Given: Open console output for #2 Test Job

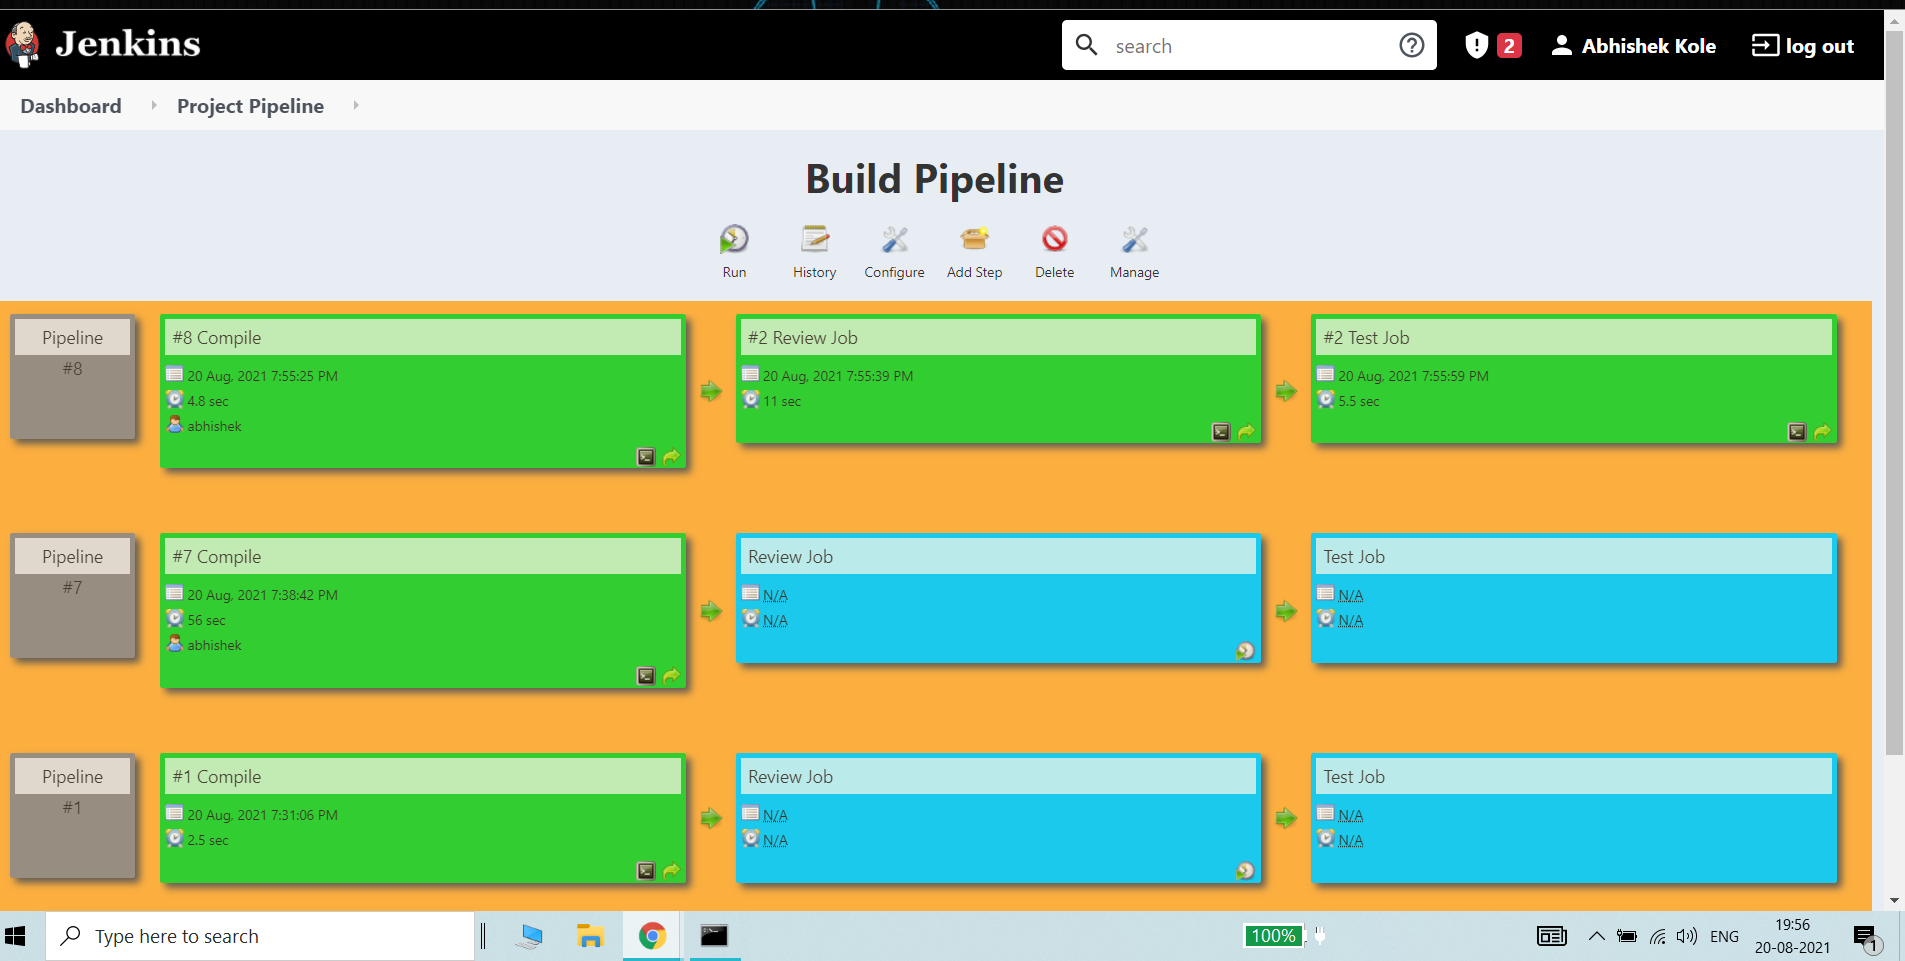Looking at the screenshot, I should pyautogui.click(x=1797, y=432).
